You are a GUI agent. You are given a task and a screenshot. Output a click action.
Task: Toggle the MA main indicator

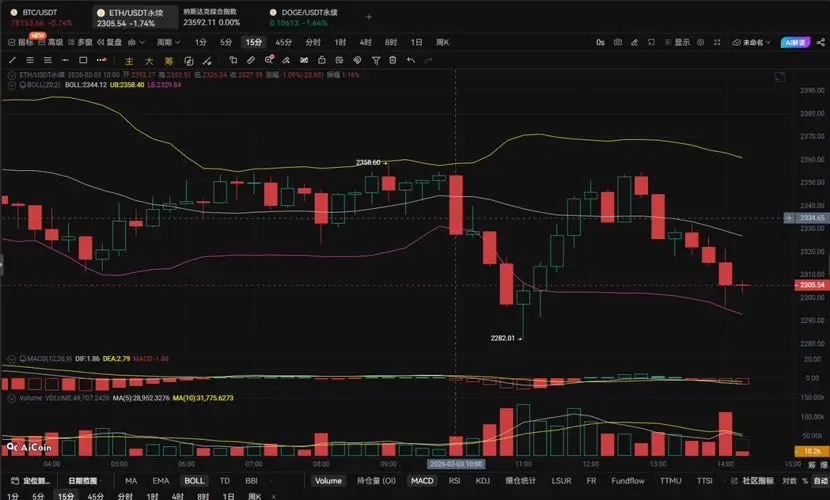131,481
